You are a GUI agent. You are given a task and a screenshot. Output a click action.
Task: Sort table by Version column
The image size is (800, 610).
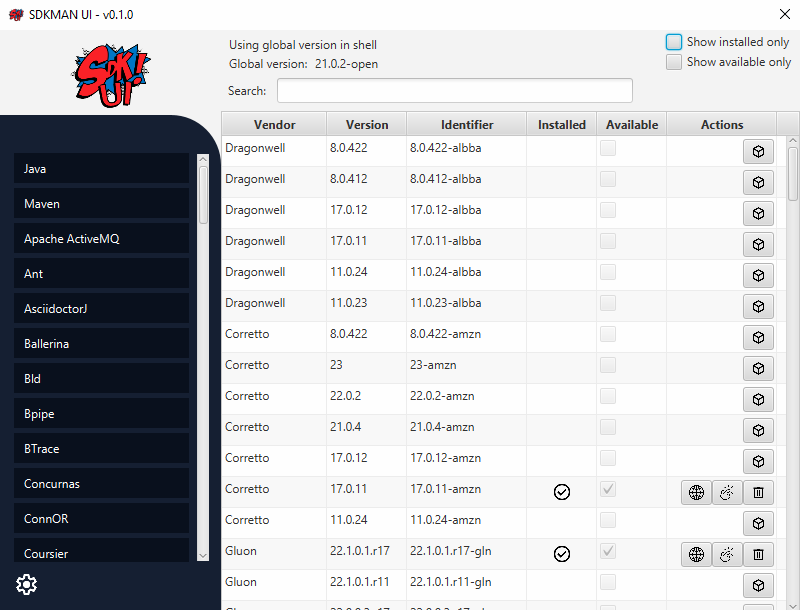tap(367, 124)
